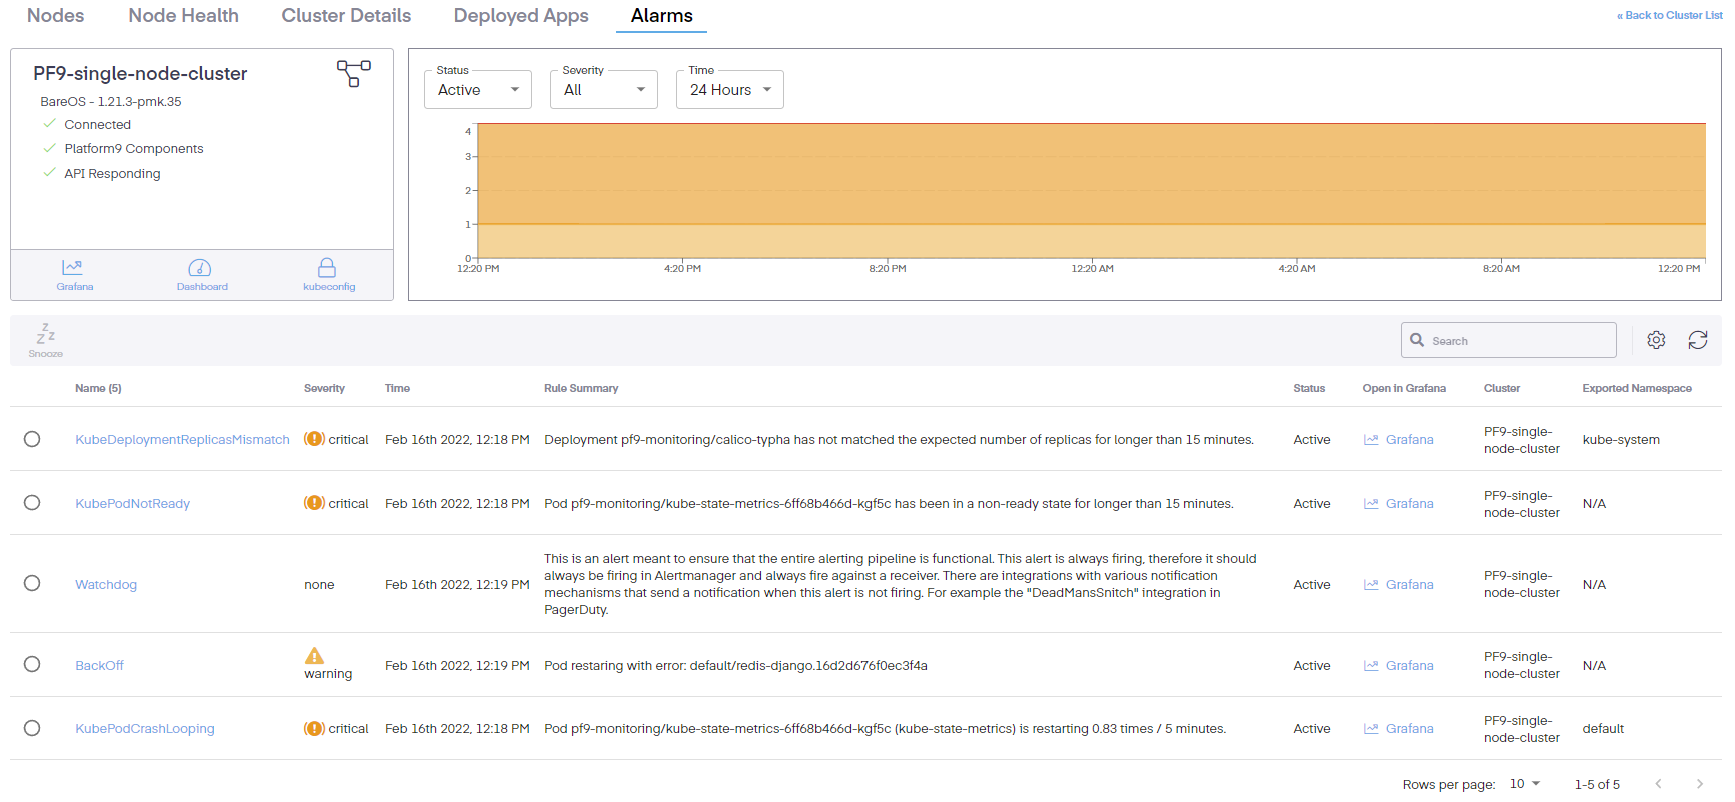Open the Deployed Apps tab
The width and height of the screenshot is (1735, 802).
pos(520,16)
